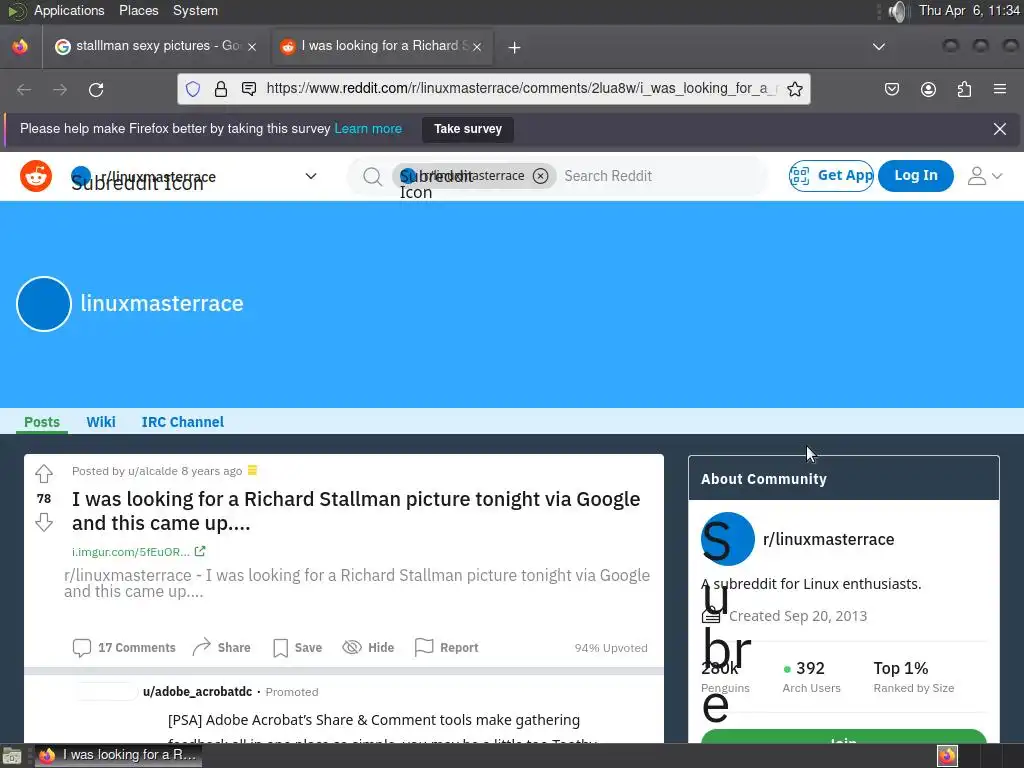Click the 17 Comments speech bubble icon

tap(82, 647)
